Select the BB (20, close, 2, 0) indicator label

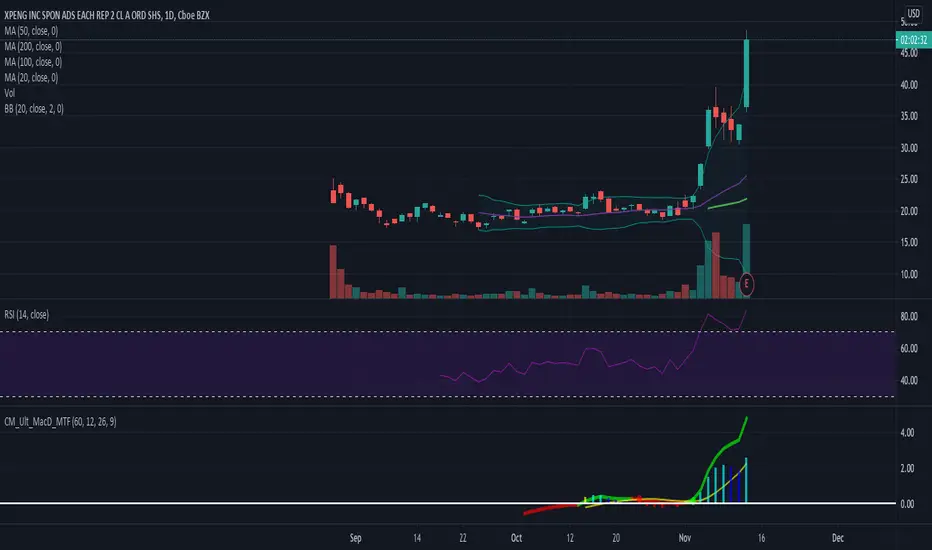[34, 108]
